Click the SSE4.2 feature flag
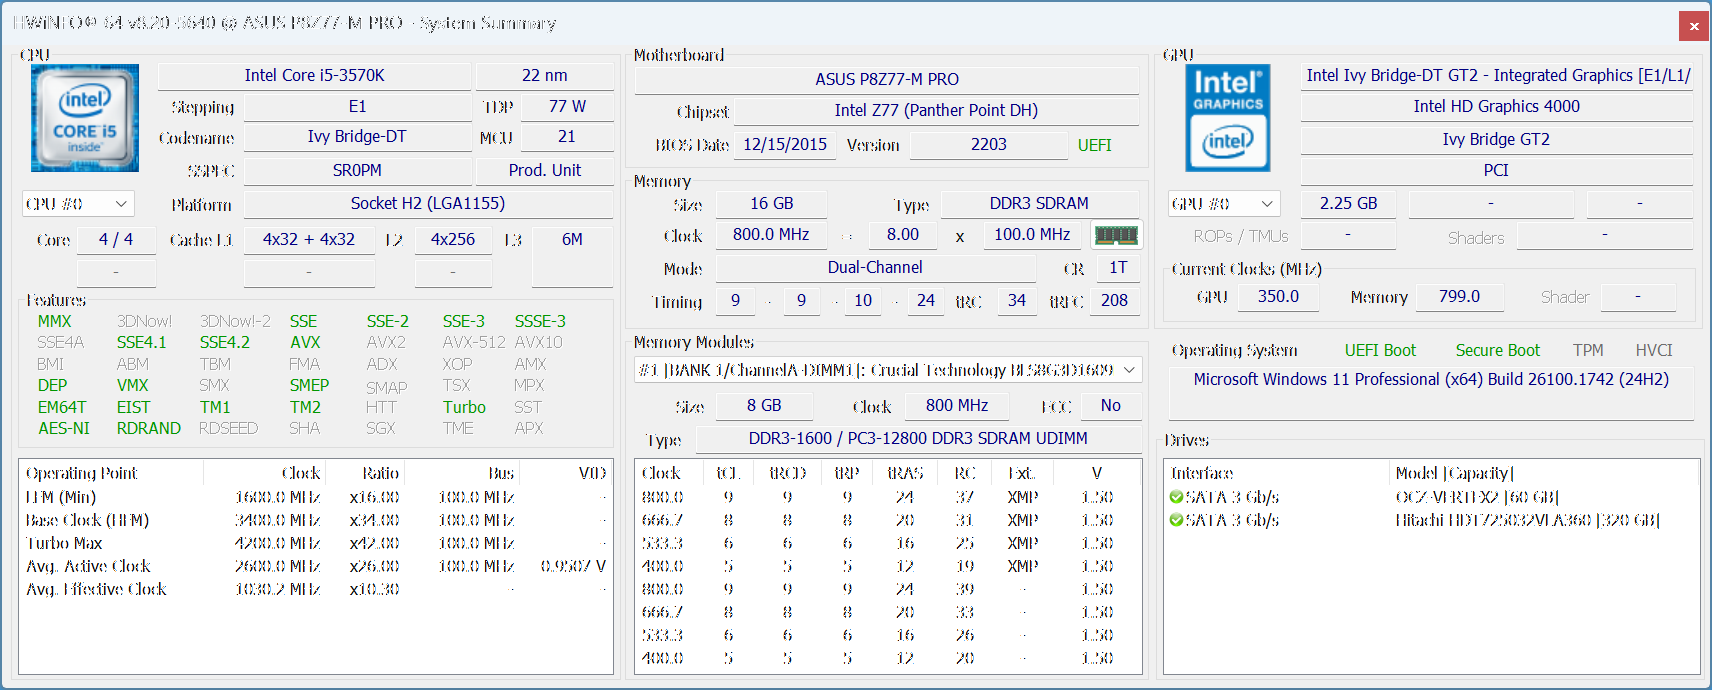 225,343
